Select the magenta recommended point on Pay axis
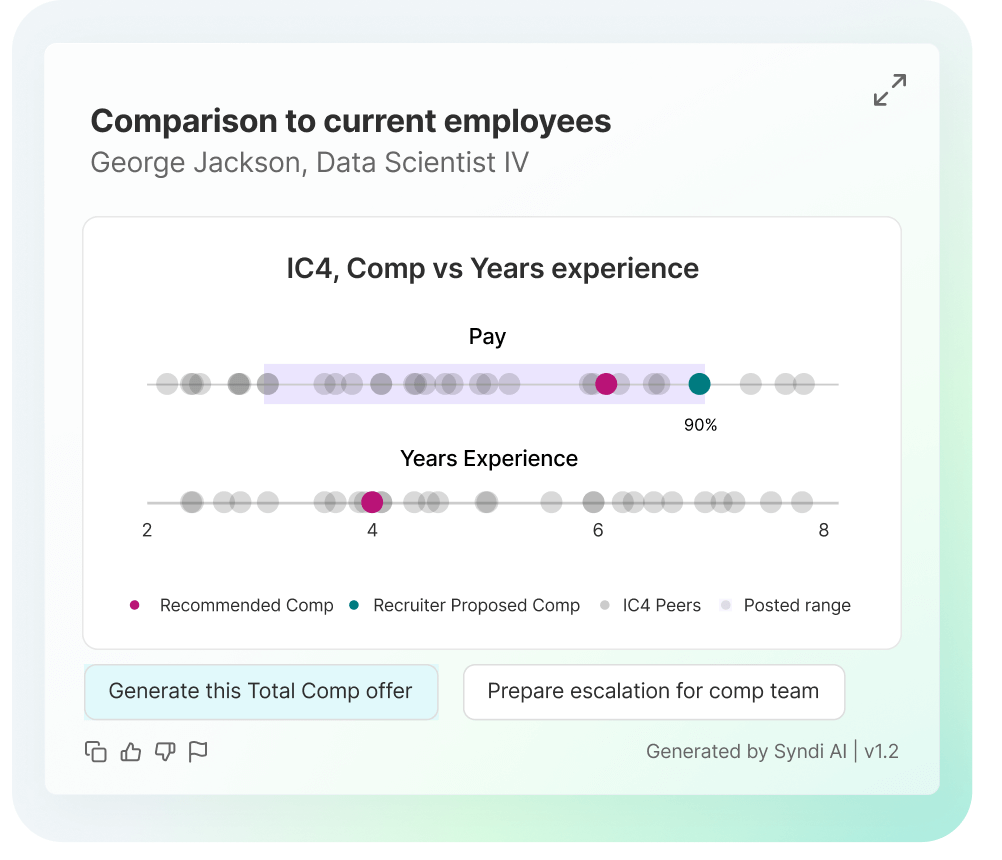1002x860 pixels. (606, 384)
